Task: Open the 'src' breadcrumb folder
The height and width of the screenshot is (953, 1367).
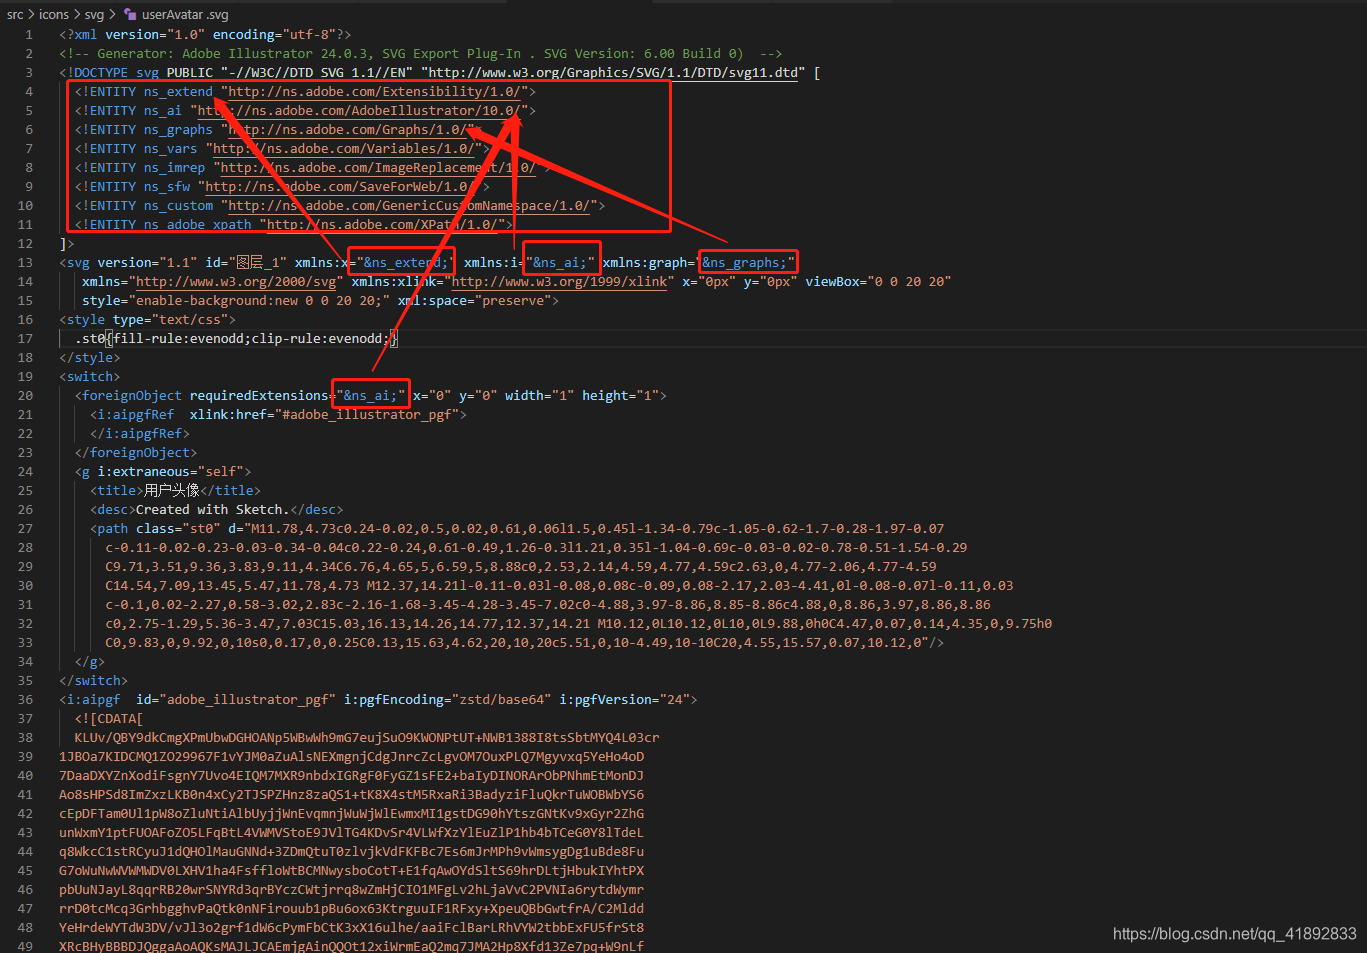Action: pyautogui.click(x=15, y=15)
